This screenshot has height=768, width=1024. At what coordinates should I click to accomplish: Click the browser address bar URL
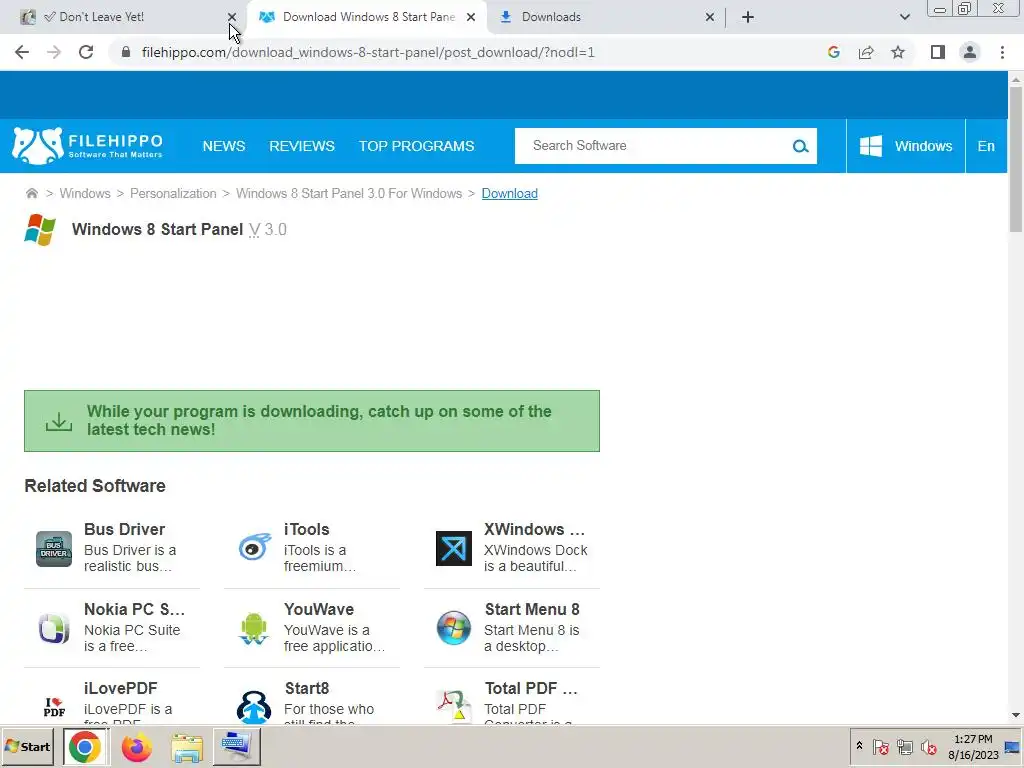coord(368,52)
